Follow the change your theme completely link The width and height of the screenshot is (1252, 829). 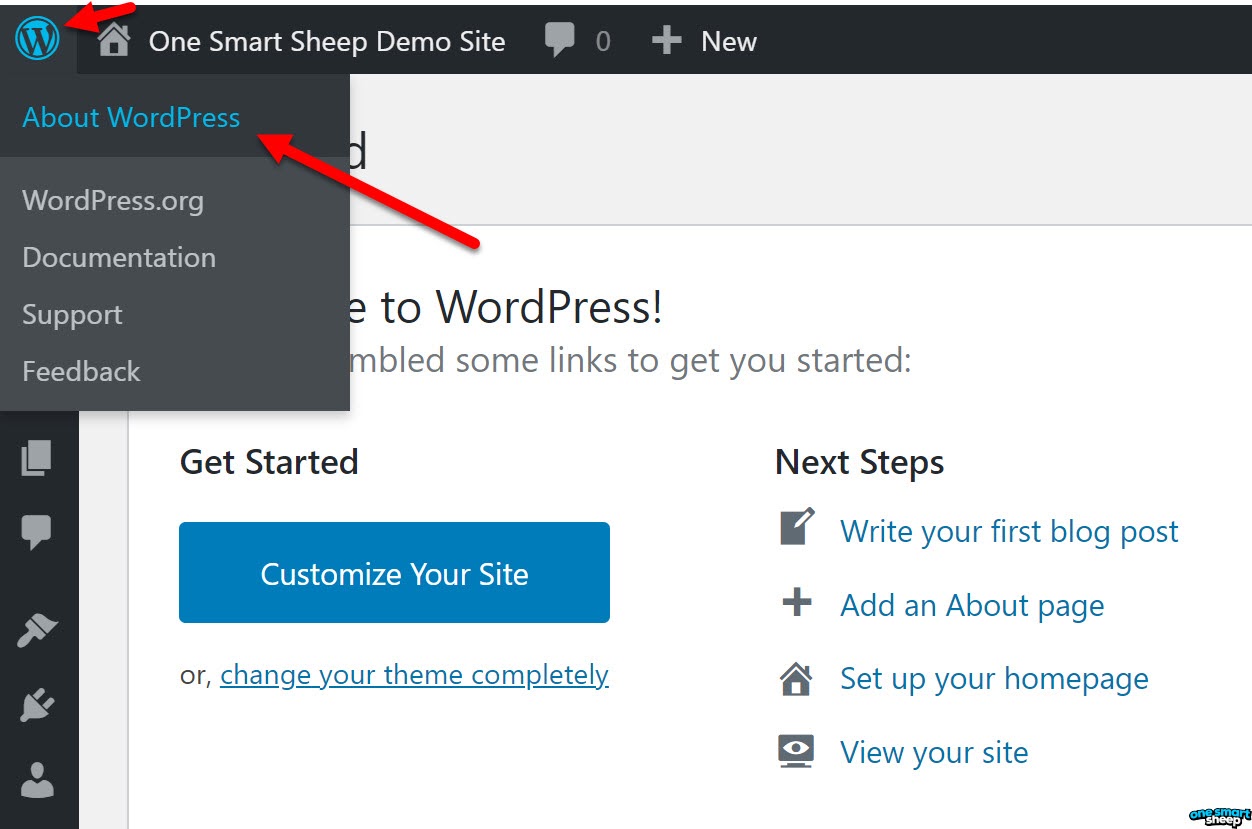(414, 675)
